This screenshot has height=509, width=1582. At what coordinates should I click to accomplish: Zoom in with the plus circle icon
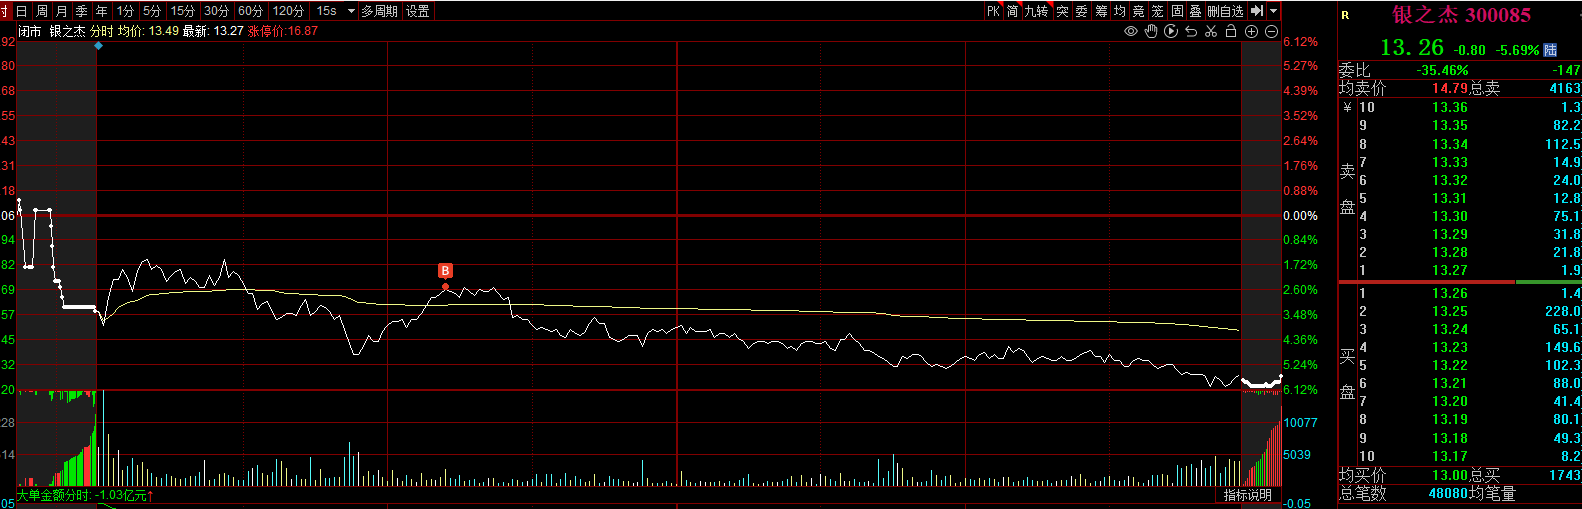point(1251,31)
